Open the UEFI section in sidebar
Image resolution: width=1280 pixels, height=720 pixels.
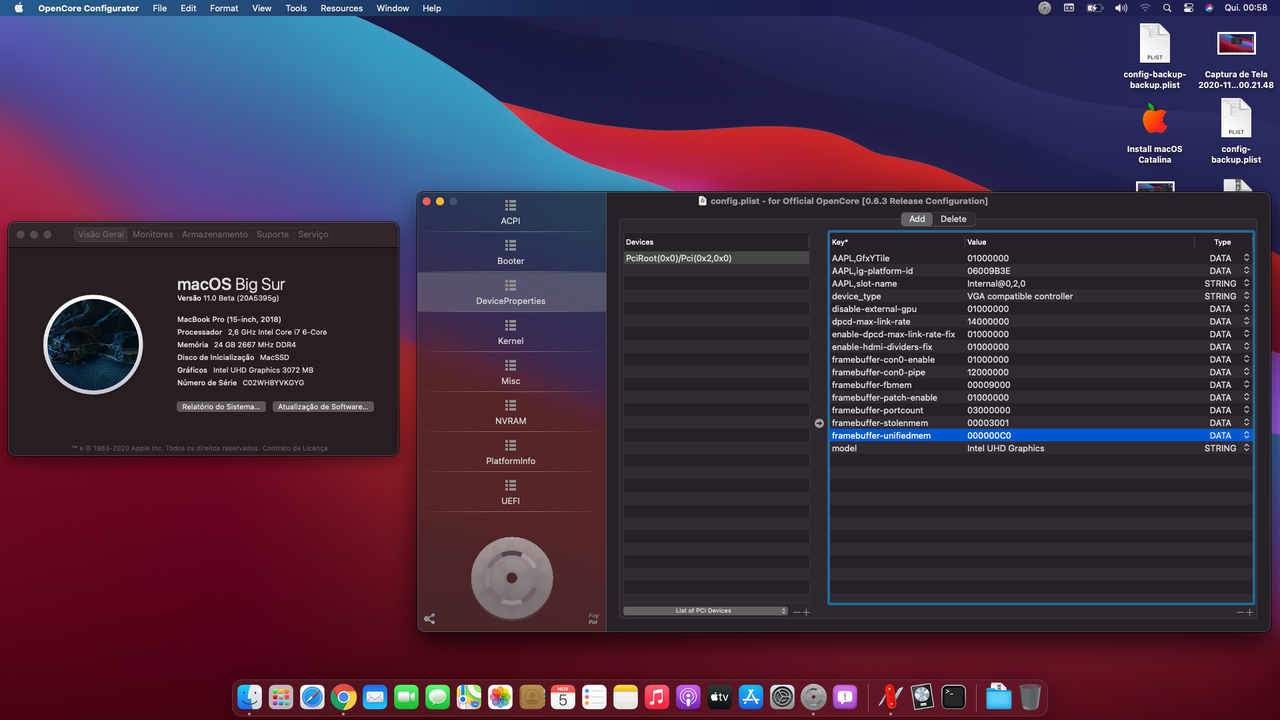511,492
